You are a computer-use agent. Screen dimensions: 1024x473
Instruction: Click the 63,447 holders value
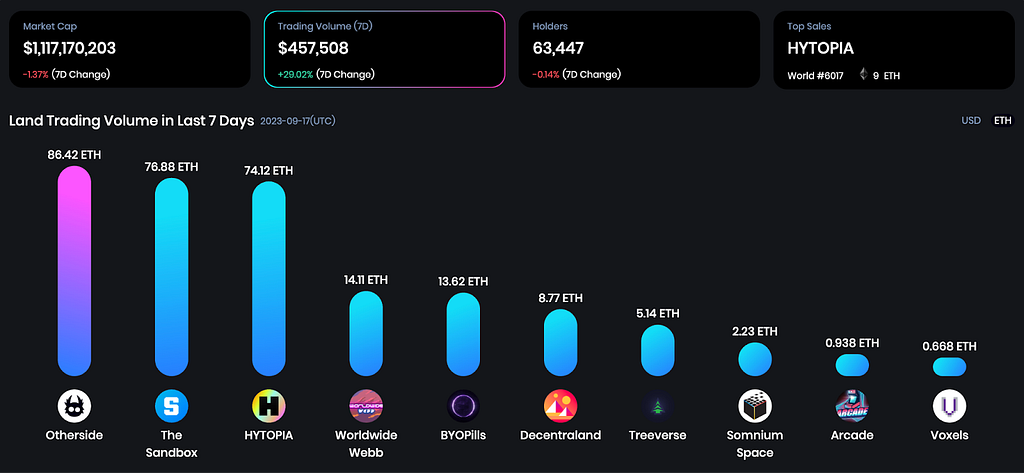pos(558,48)
